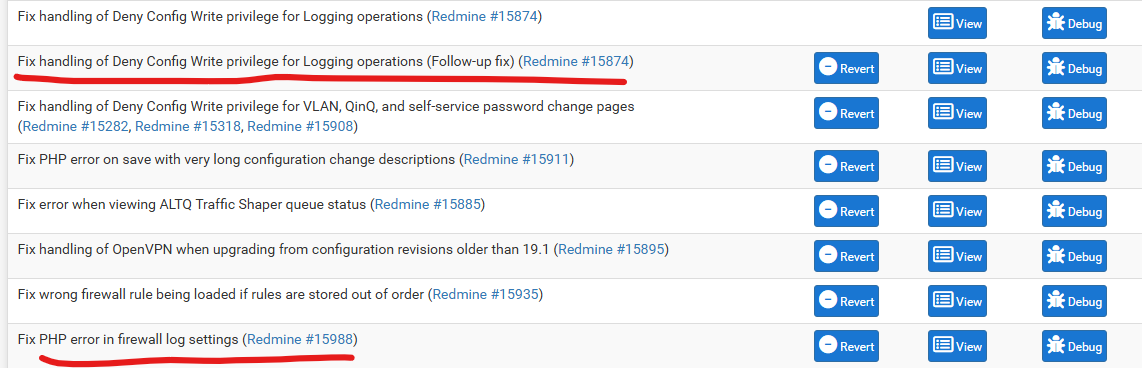Viewport: 1142px width, 368px height.
Task: Revert the OpenVPN upgrade handling patch
Action: click(x=846, y=257)
